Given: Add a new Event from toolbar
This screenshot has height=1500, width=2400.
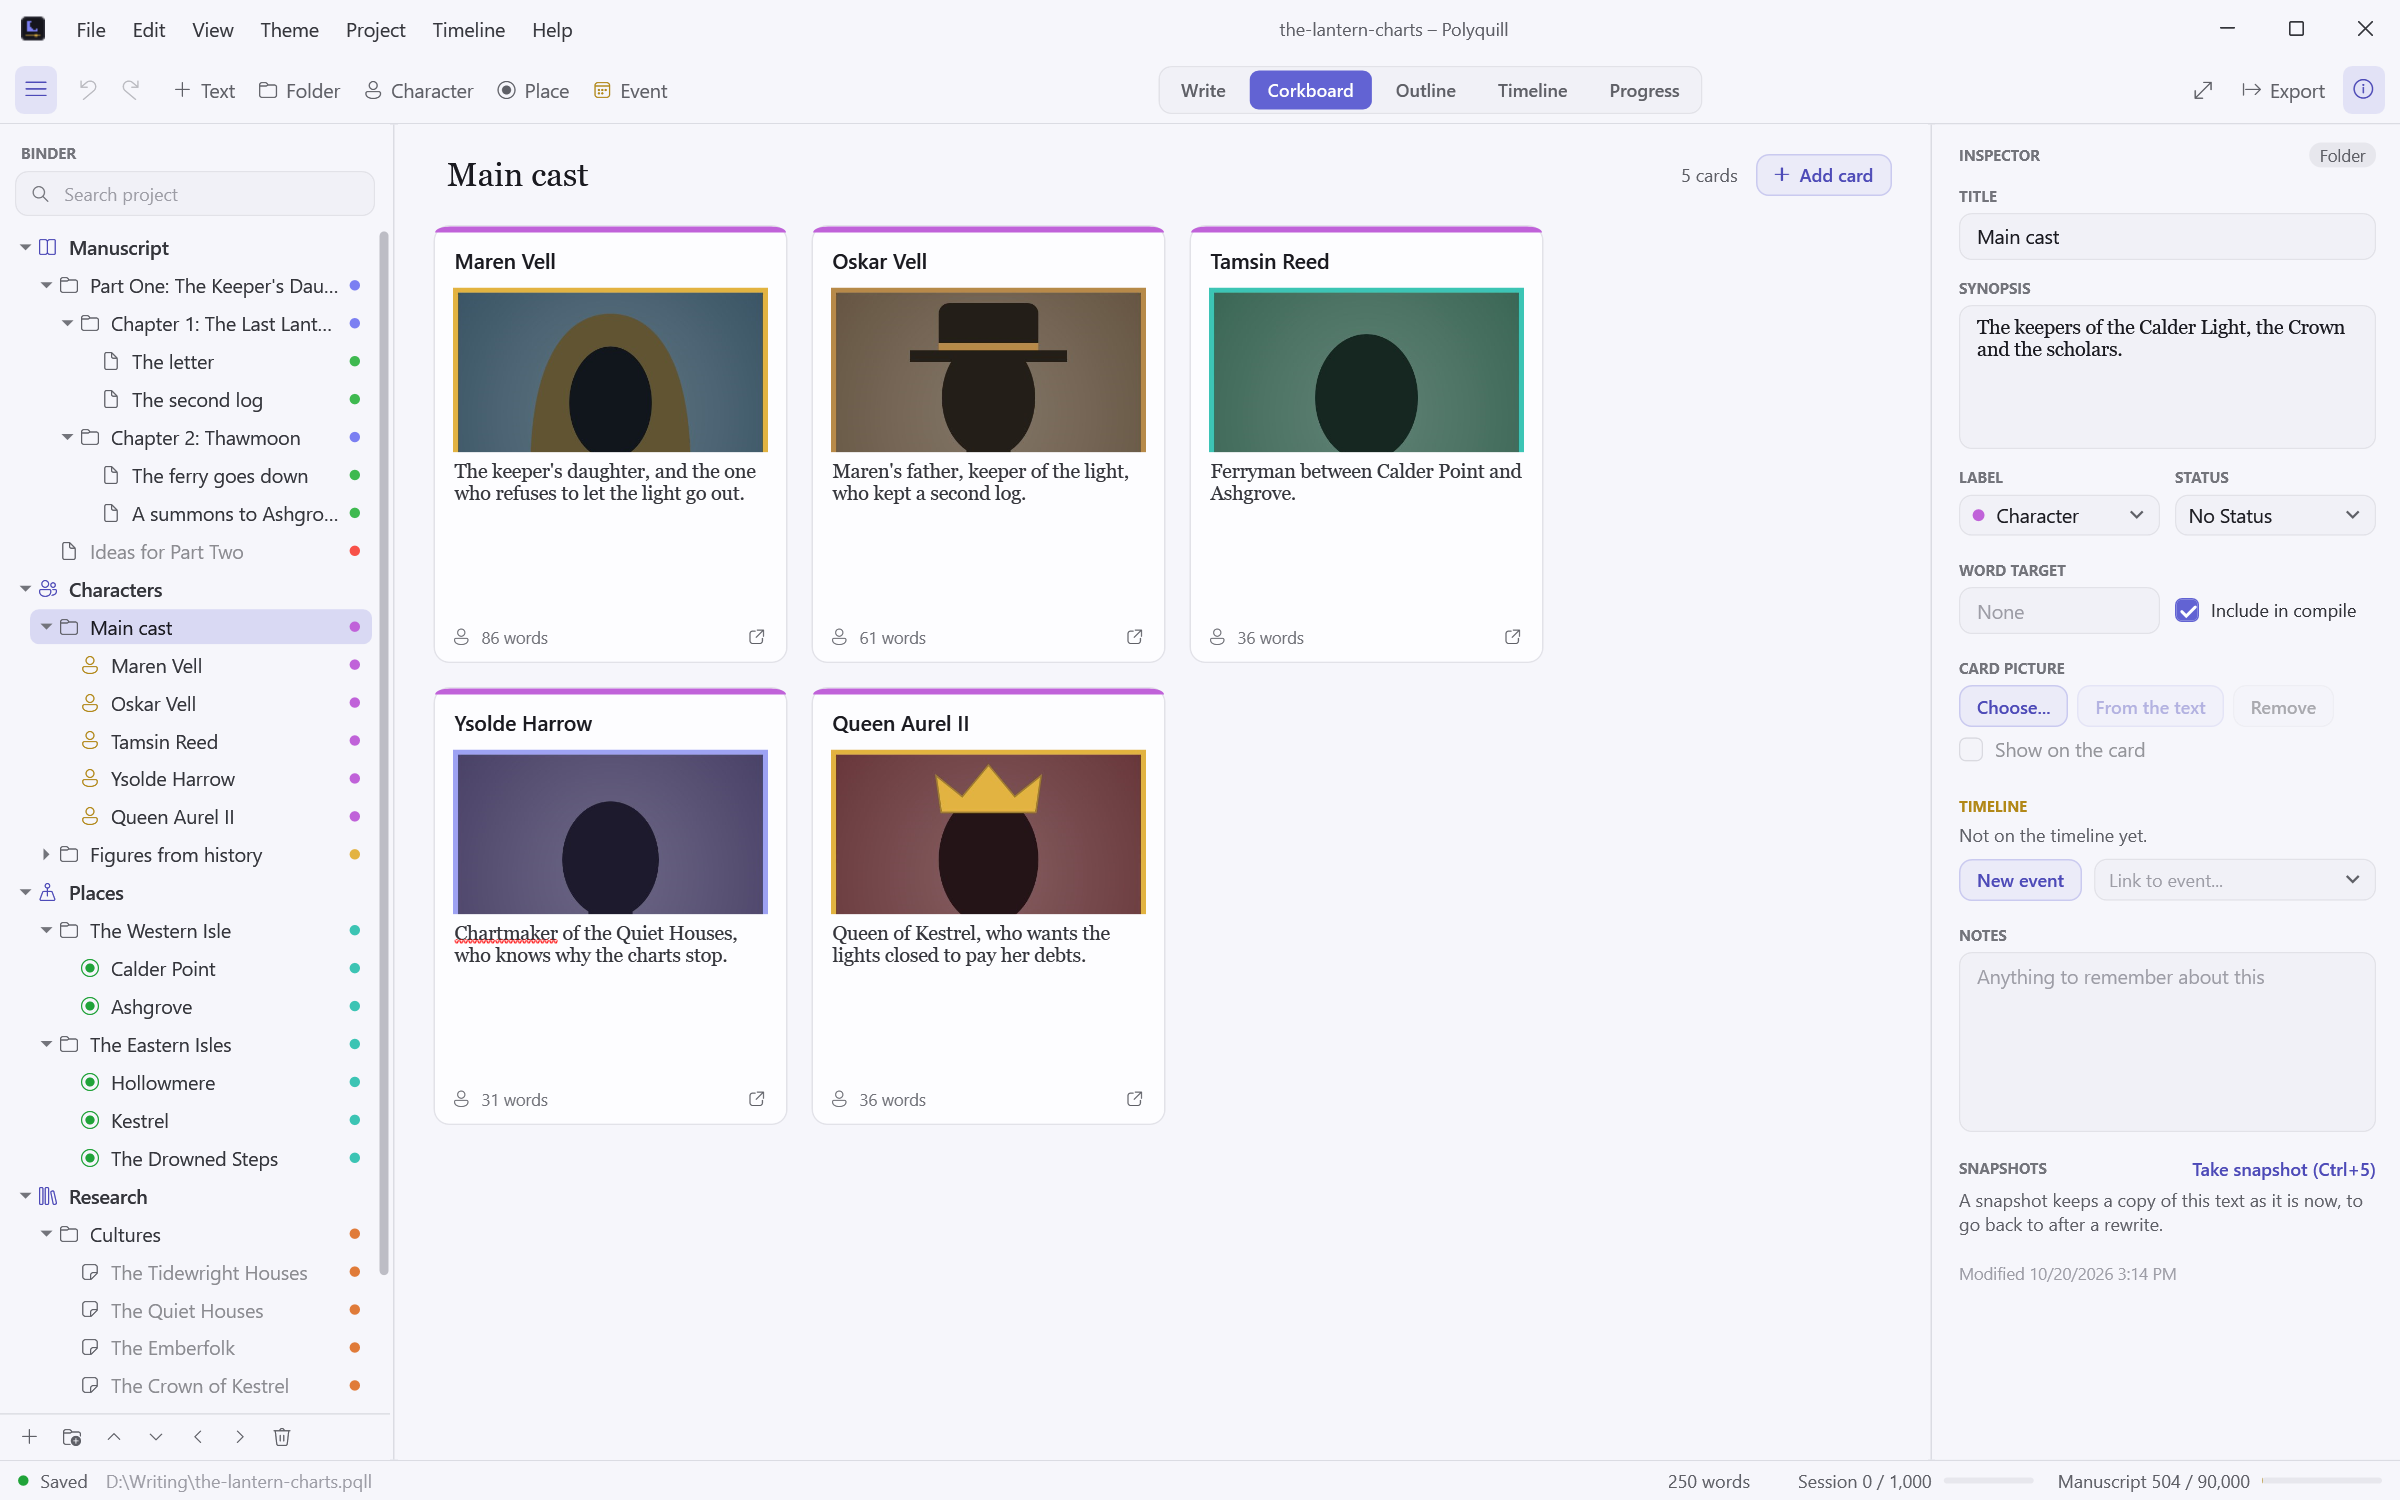Looking at the screenshot, I should coord(630,90).
